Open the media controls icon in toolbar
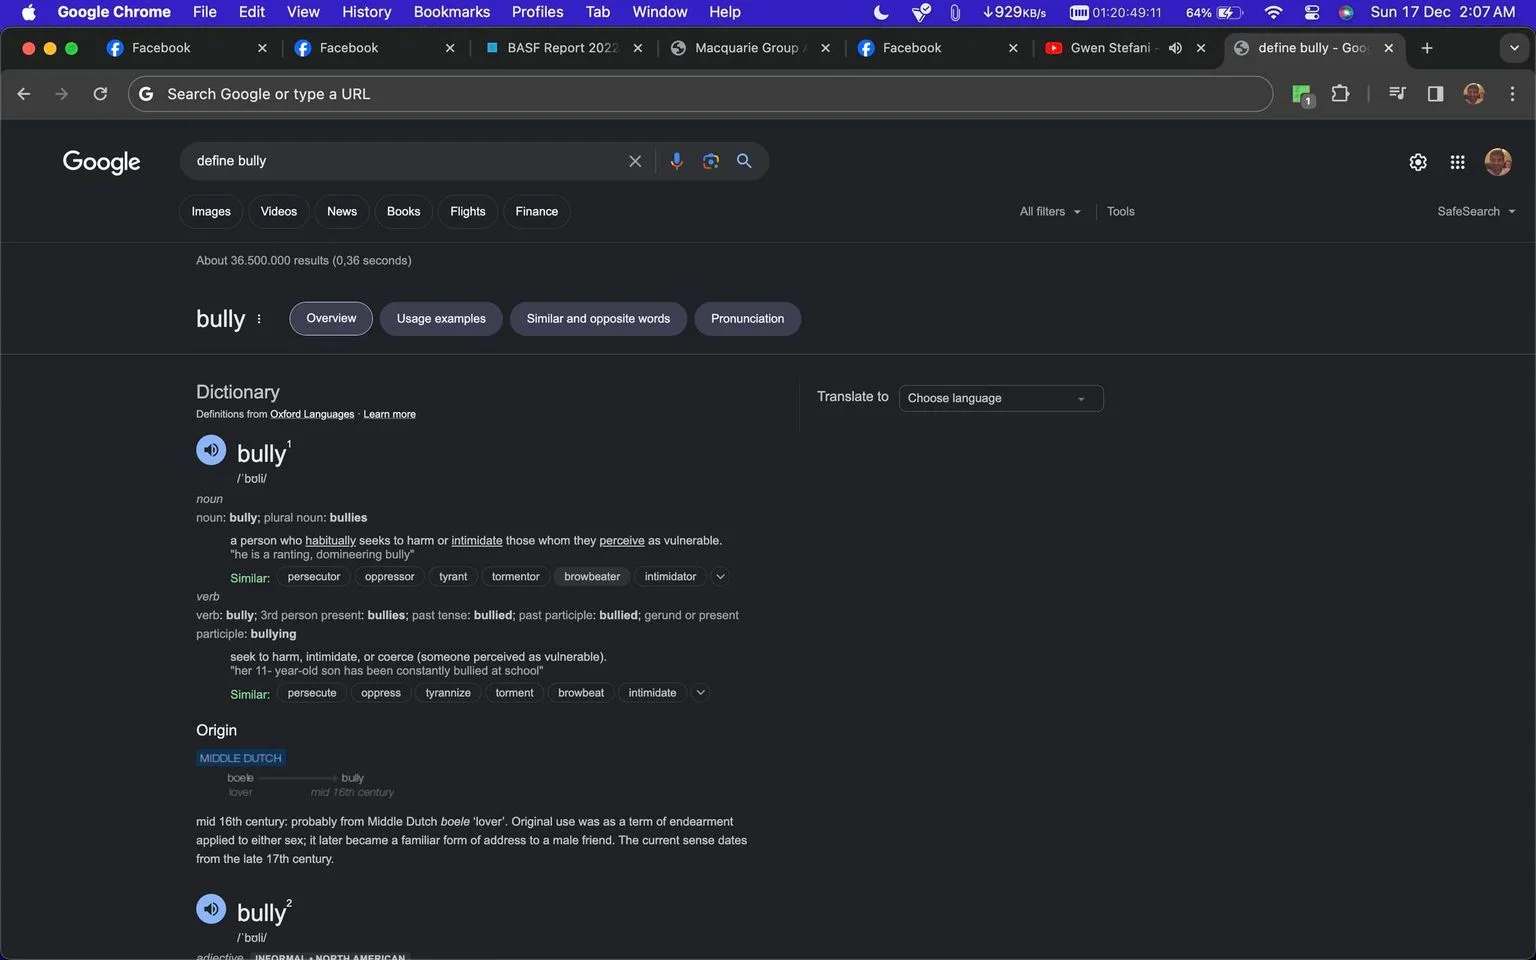This screenshot has width=1536, height=960. point(1397,94)
